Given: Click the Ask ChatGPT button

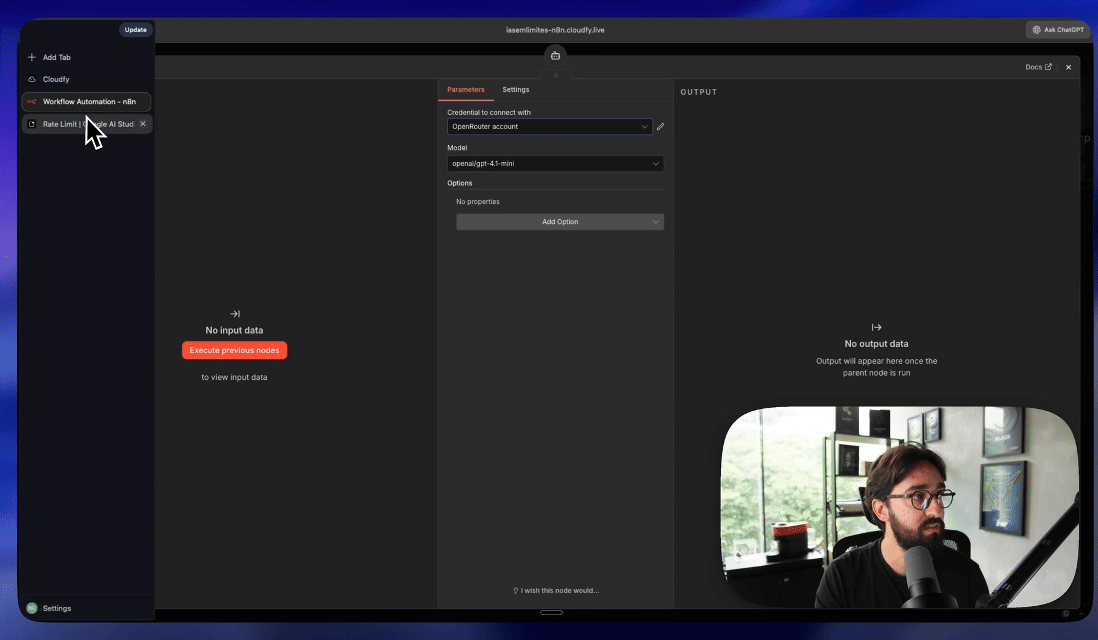Looking at the screenshot, I should point(1058,30).
